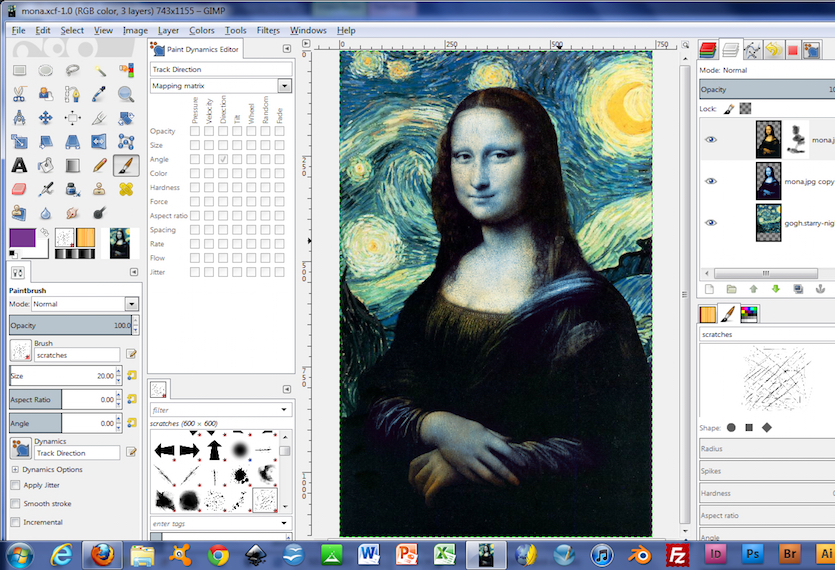Open the Layer menu
This screenshot has width=835, height=570.
(168, 30)
